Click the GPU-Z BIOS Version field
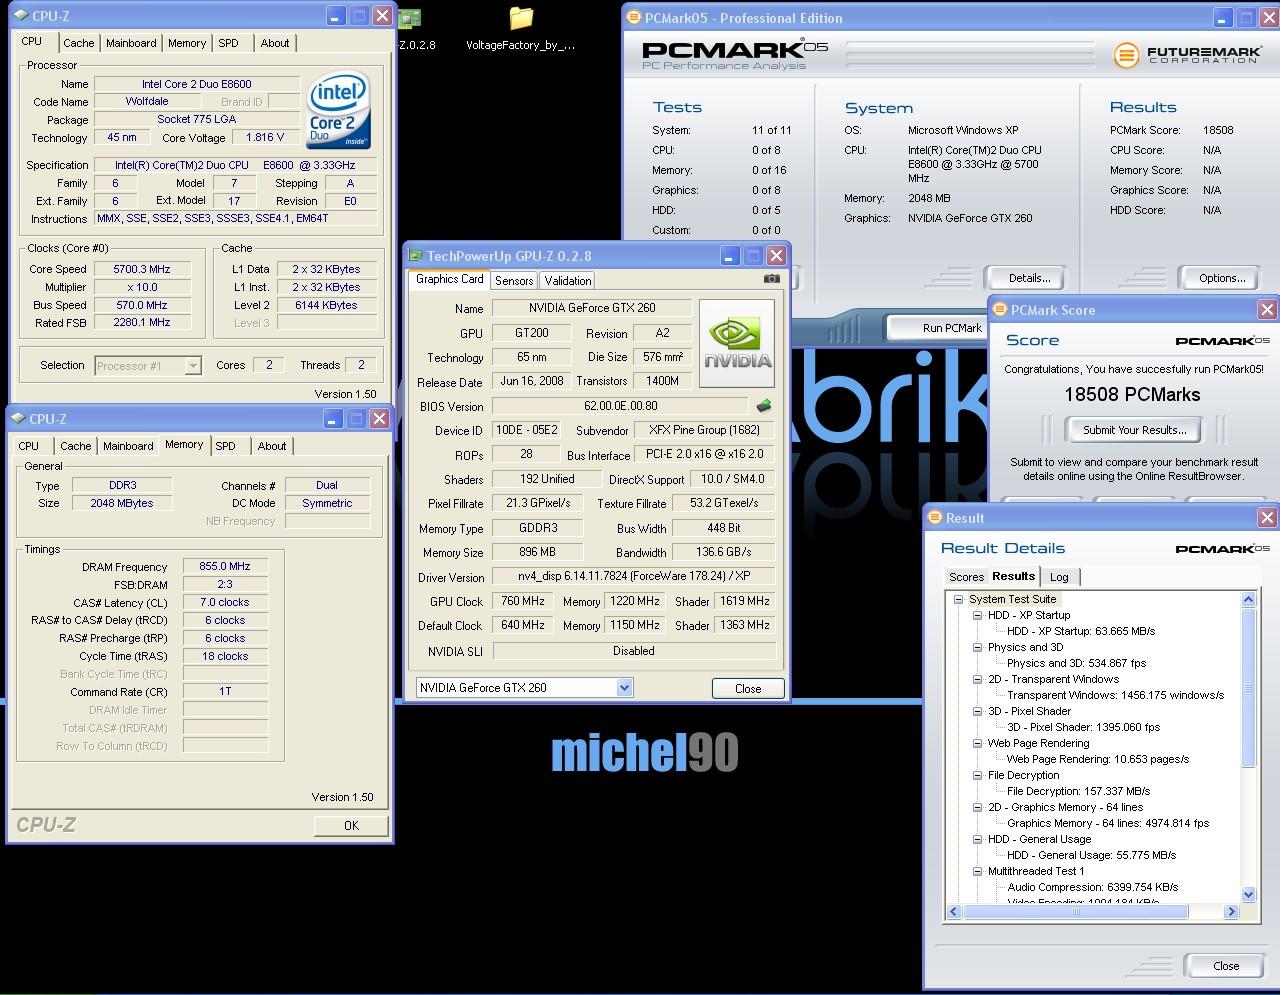 (x=620, y=406)
